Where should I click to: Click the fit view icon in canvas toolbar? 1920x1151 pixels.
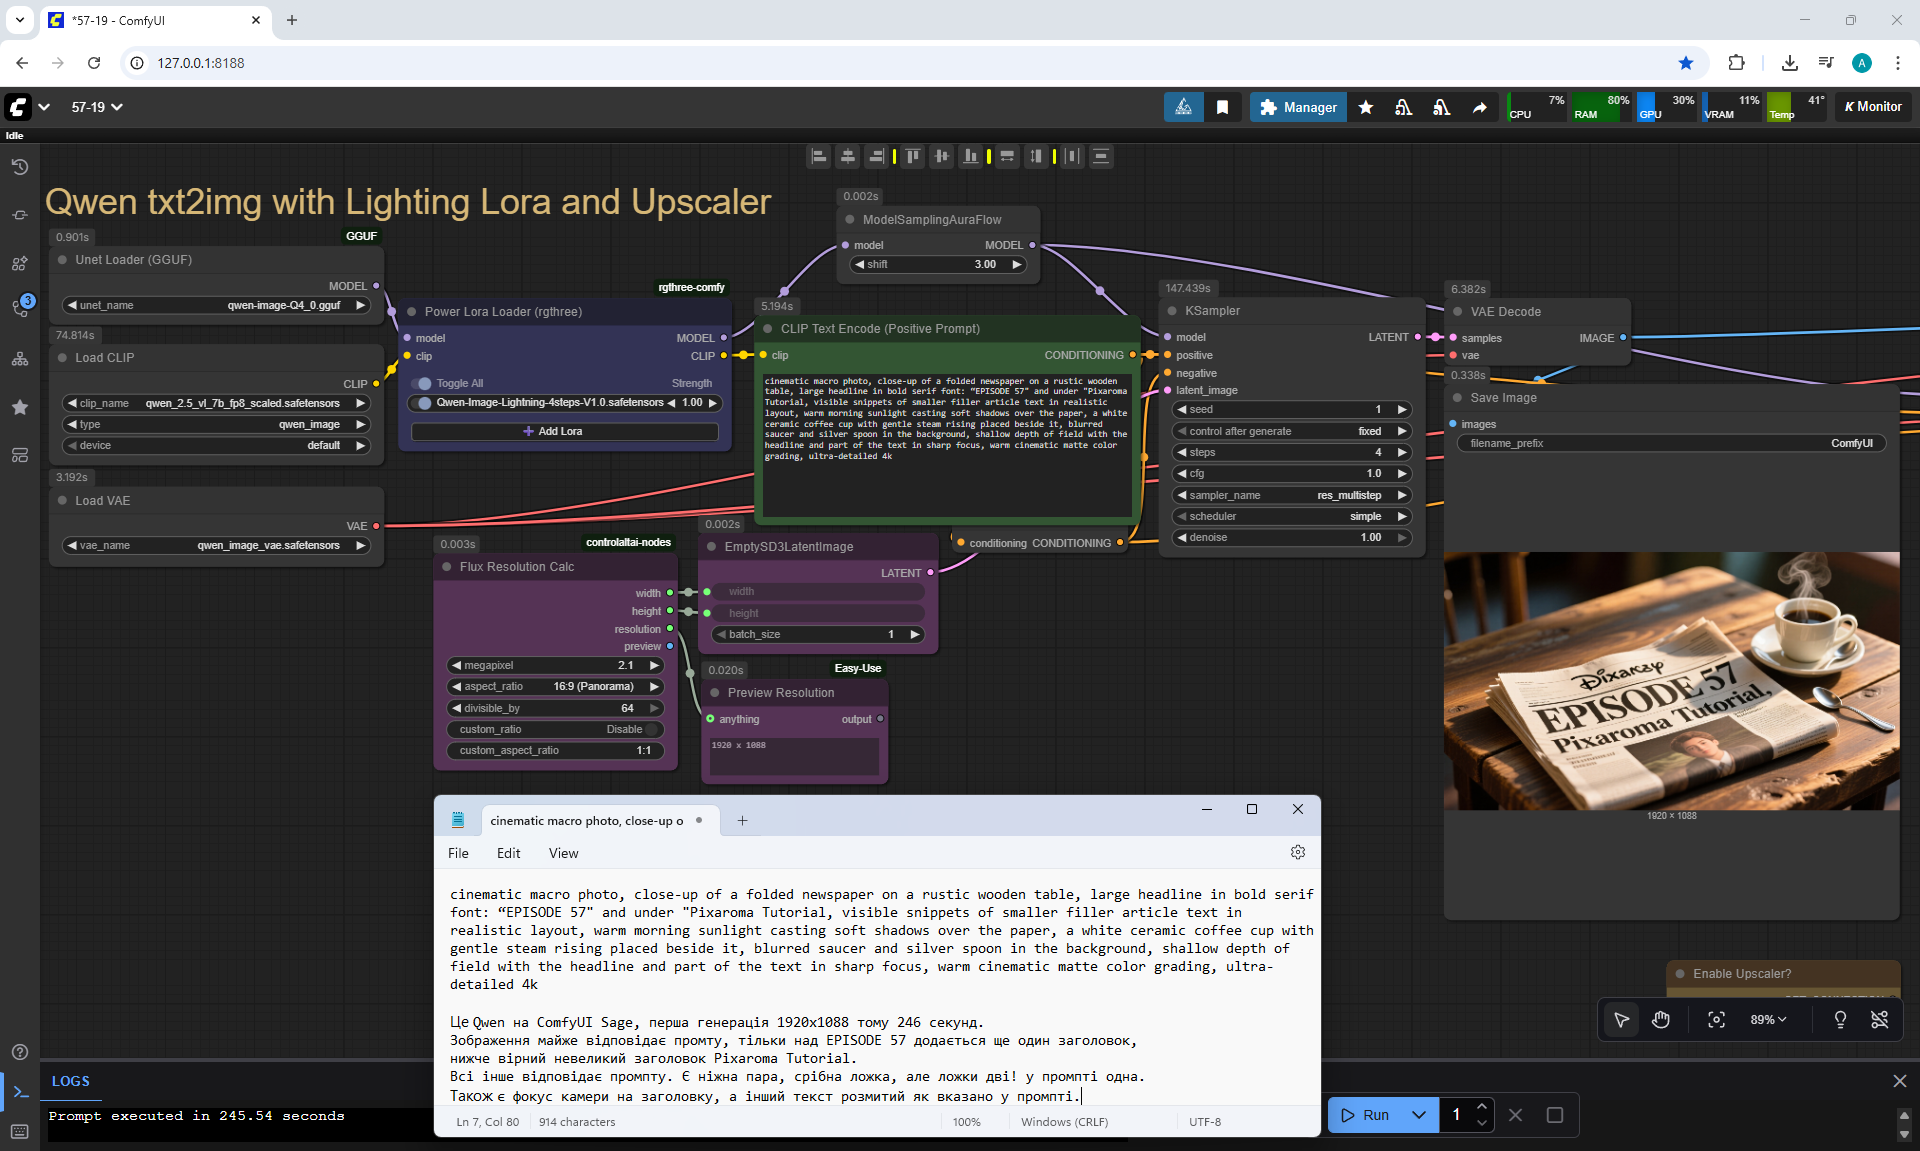(1716, 1019)
